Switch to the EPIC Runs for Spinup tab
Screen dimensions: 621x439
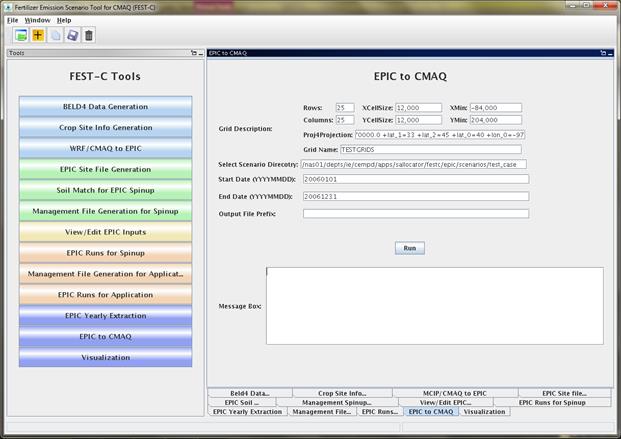(552, 402)
